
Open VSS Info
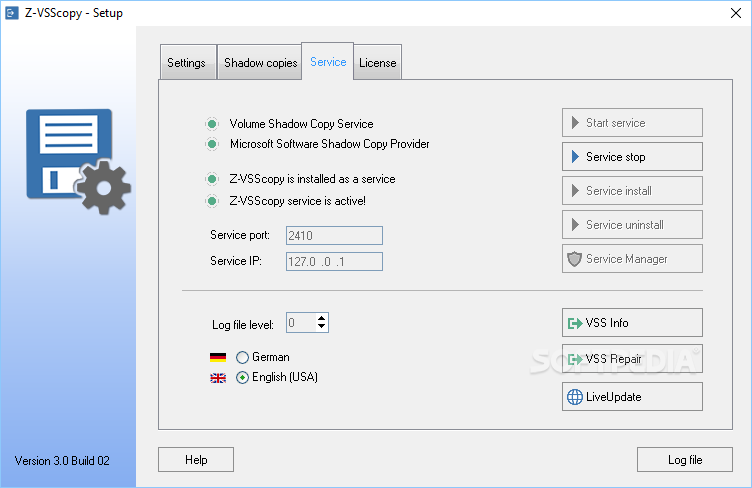(632, 323)
